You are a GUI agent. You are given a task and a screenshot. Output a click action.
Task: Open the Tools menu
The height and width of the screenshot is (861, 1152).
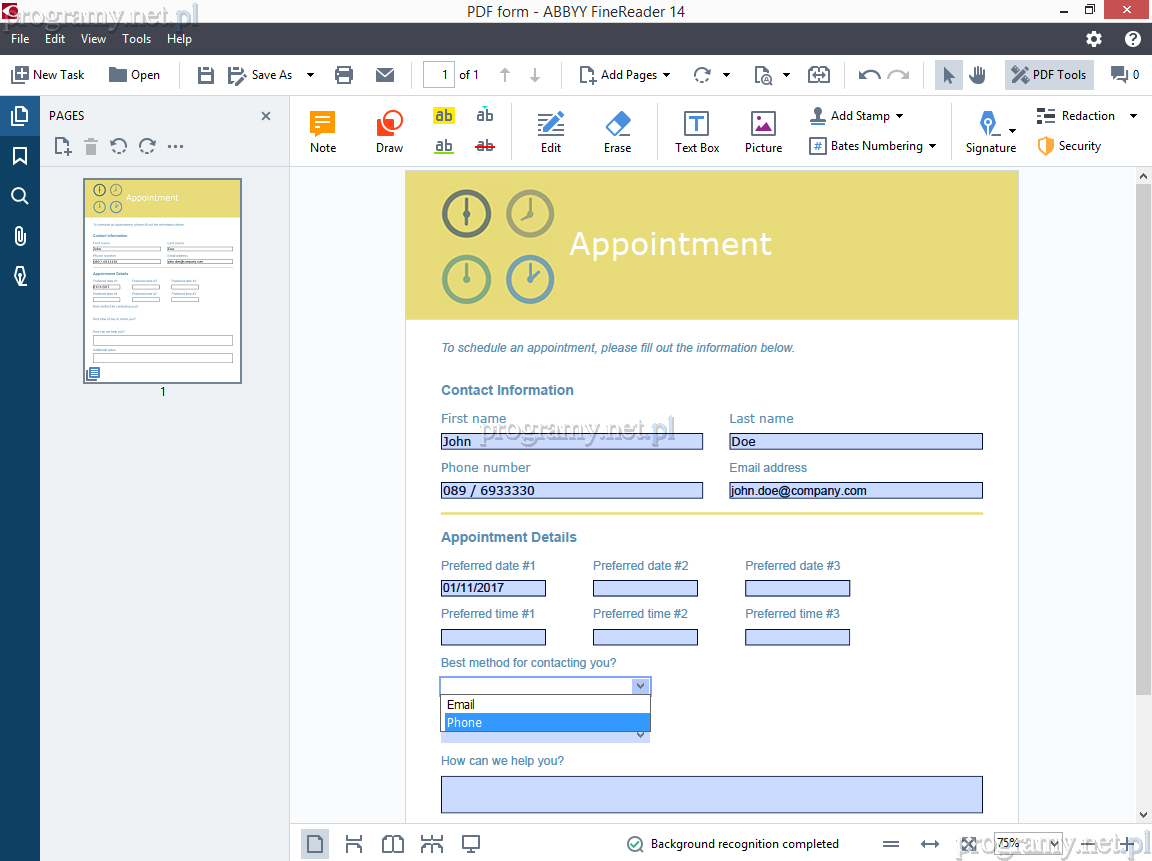pyautogui.click(x=136, y=39)
